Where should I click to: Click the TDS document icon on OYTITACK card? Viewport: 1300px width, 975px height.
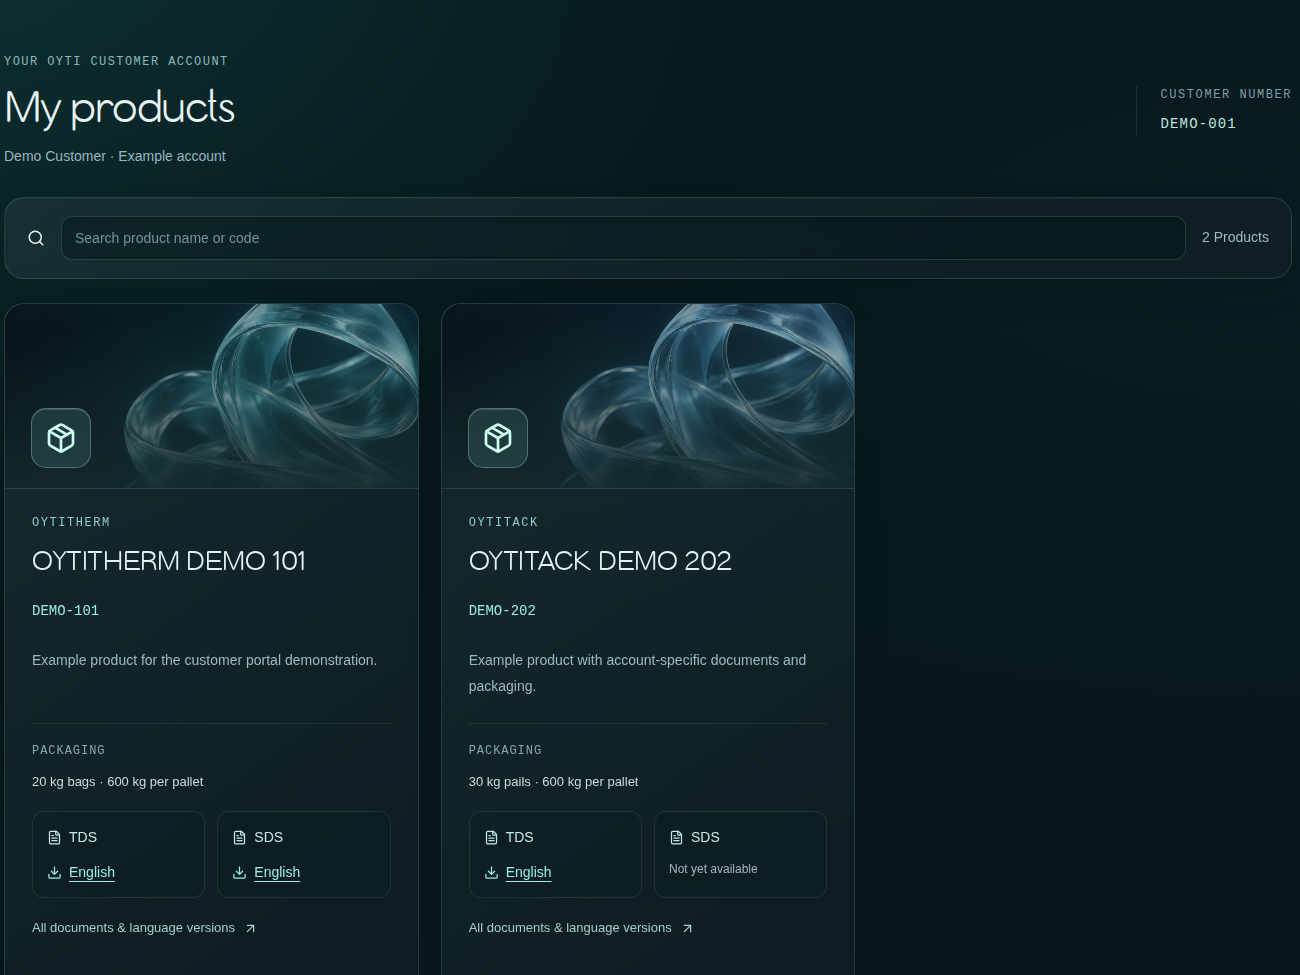pyautogui.click(x=491, y=838)
